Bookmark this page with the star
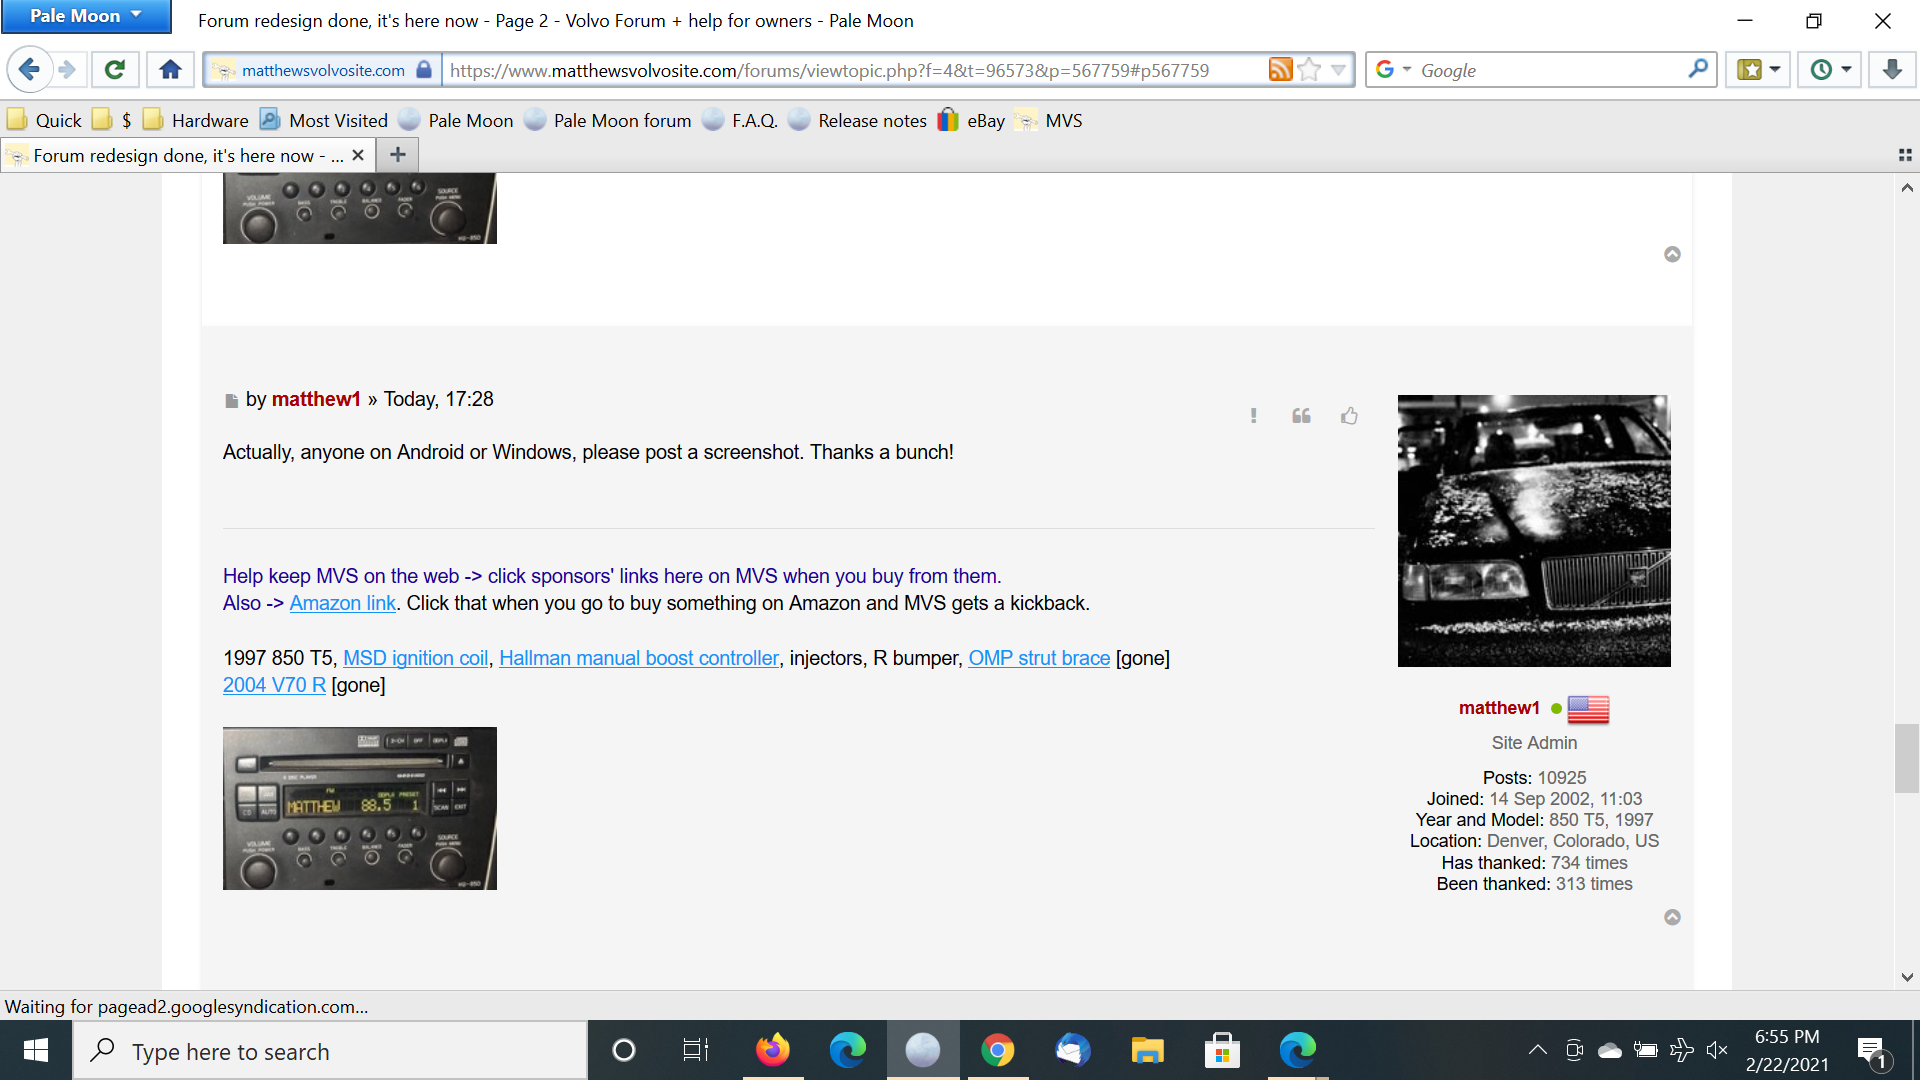Viewport: 1920px width, 1080px height. pyautogui.click(x=1309, y=70)
